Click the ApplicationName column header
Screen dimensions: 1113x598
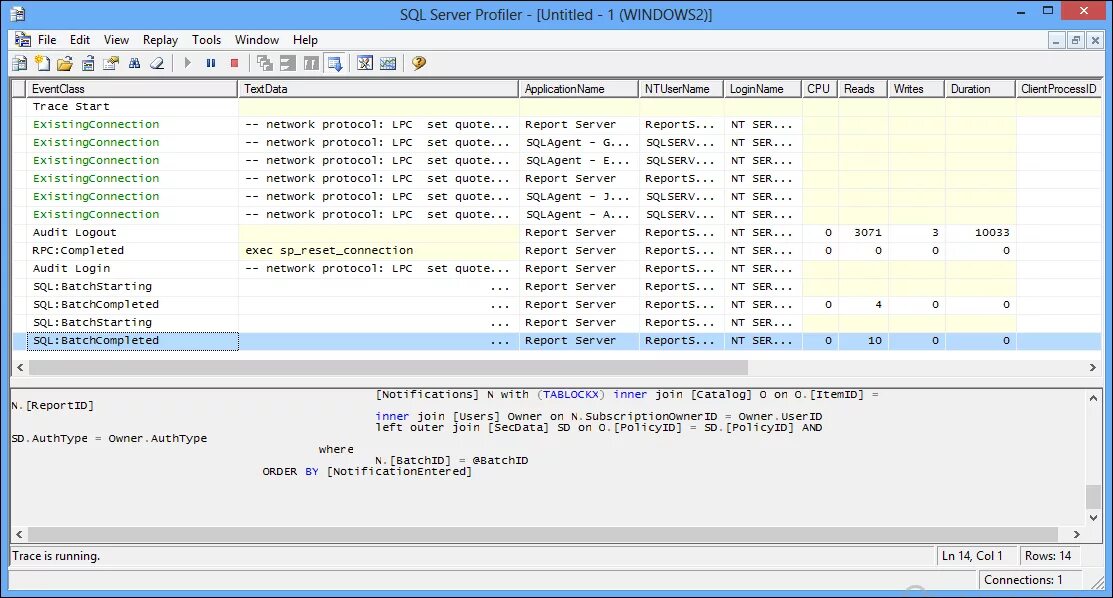[x=579, y=89]
